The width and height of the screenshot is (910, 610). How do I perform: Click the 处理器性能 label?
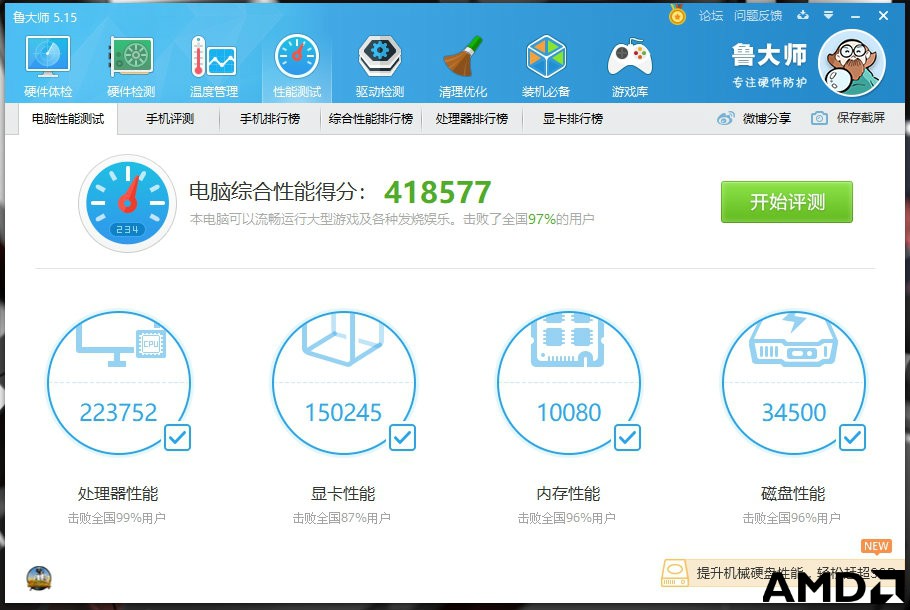pyautogui.click(x=118, y=493)
